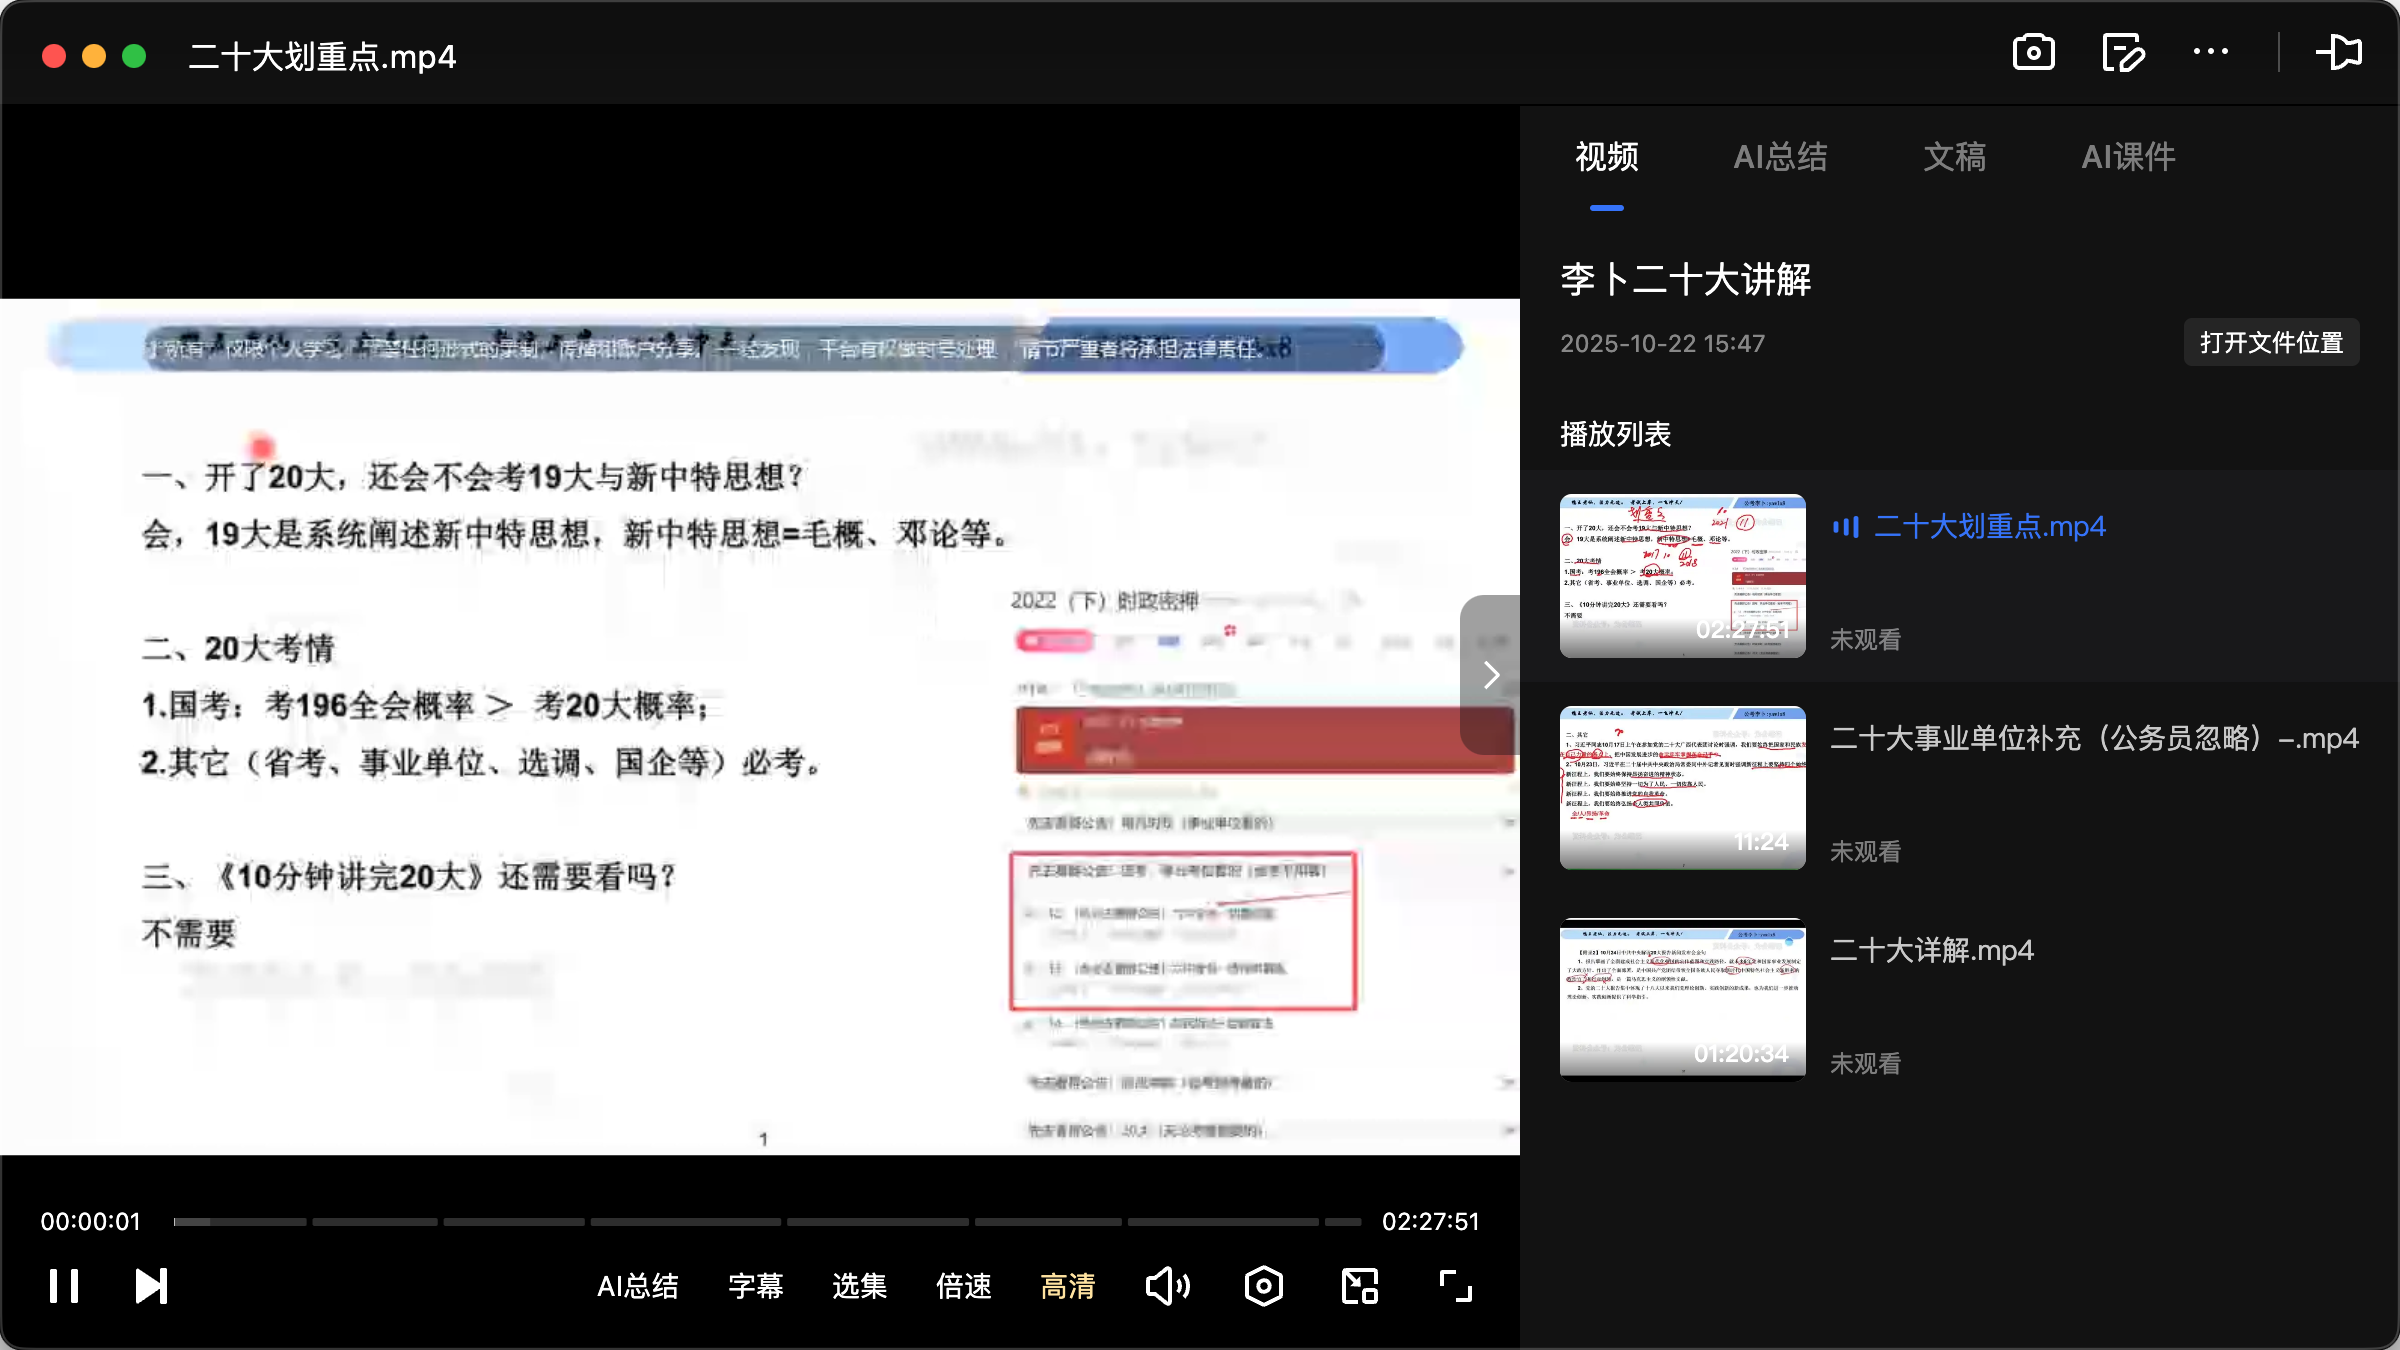Toggle 字幕 subtitles on
This screenshot has height=1350, width=2400.
[755, 1287]
